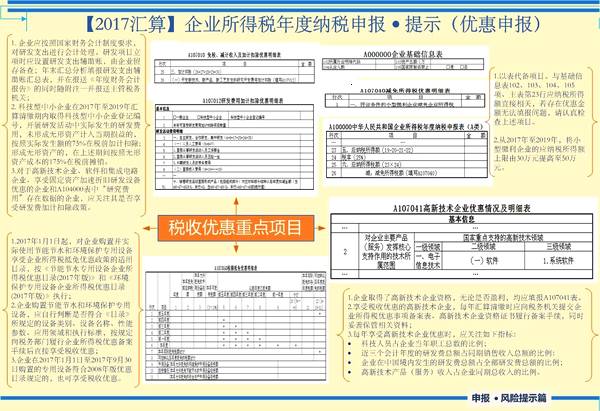Click the note beginning 2.科技型中小企业在2017年至2019年

[x=76, y=134]
